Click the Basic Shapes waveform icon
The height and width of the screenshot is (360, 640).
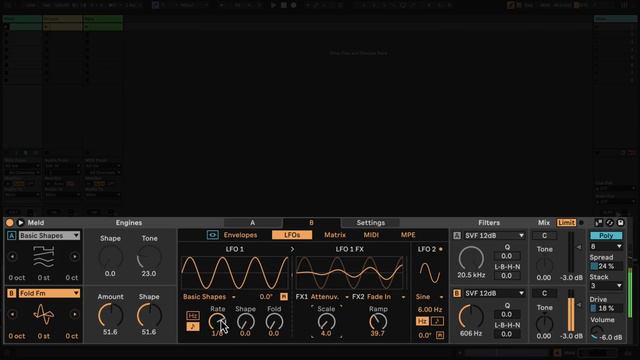44,256
